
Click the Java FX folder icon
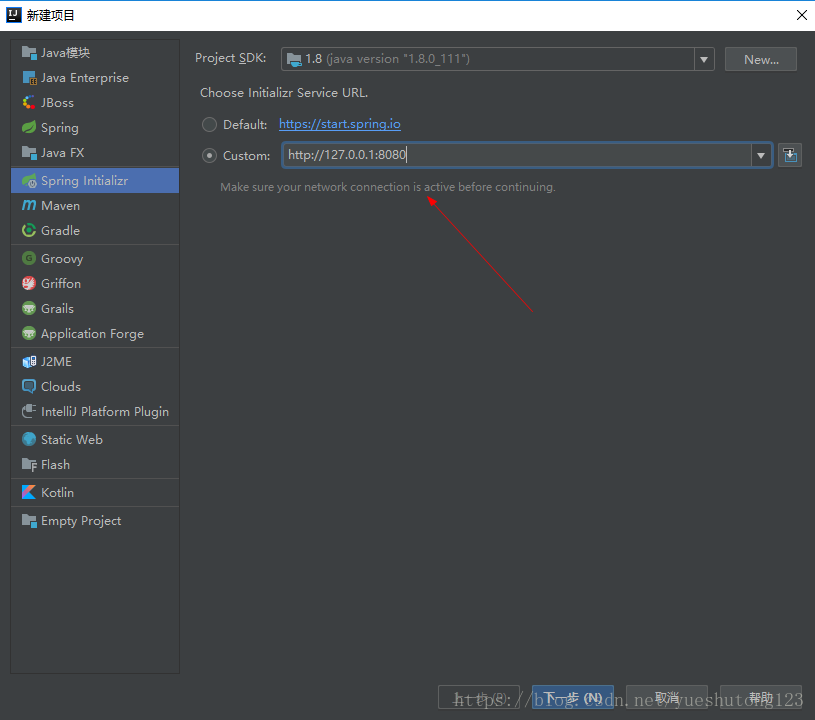pos(29,152)
